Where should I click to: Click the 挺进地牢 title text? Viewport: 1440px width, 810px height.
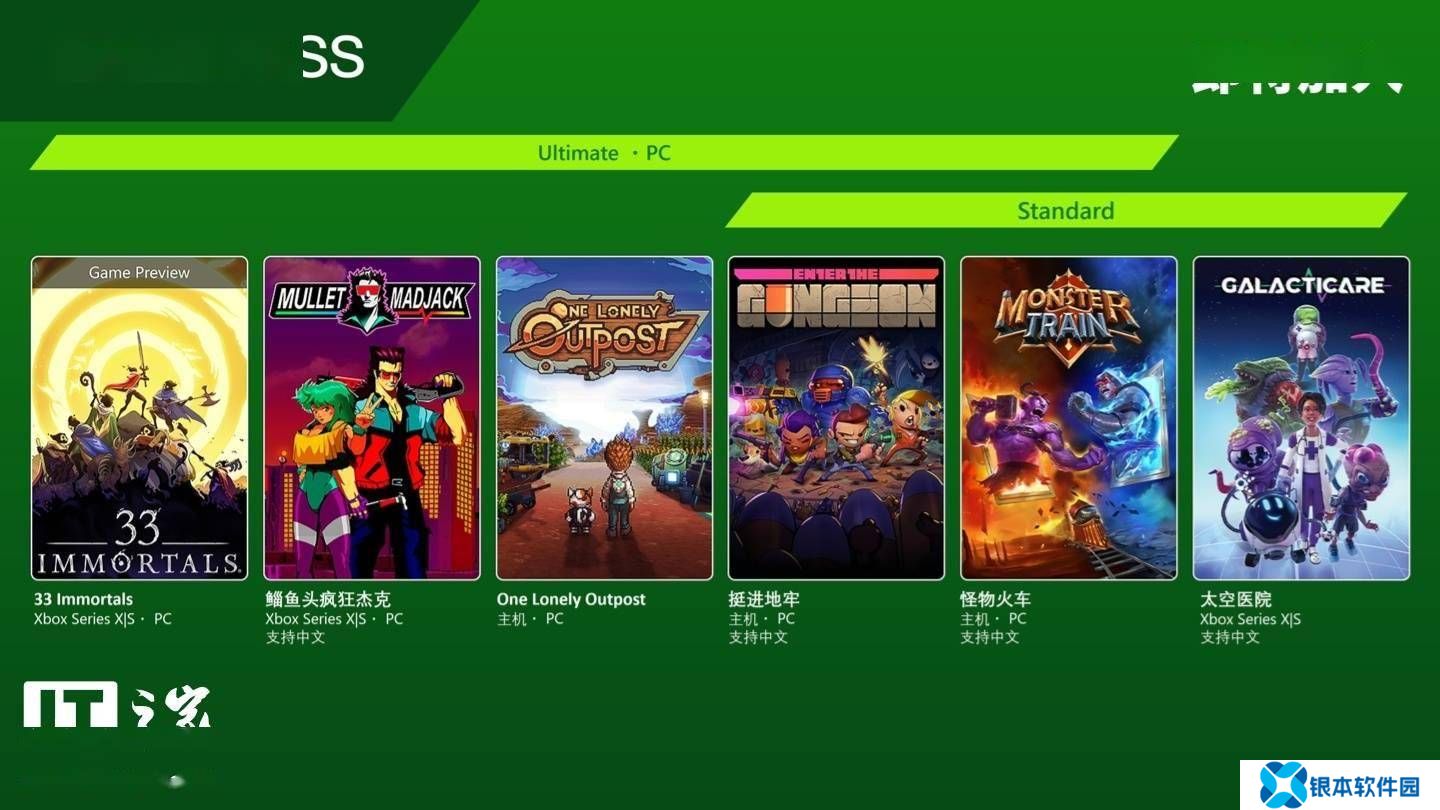(x=764, y=599)
